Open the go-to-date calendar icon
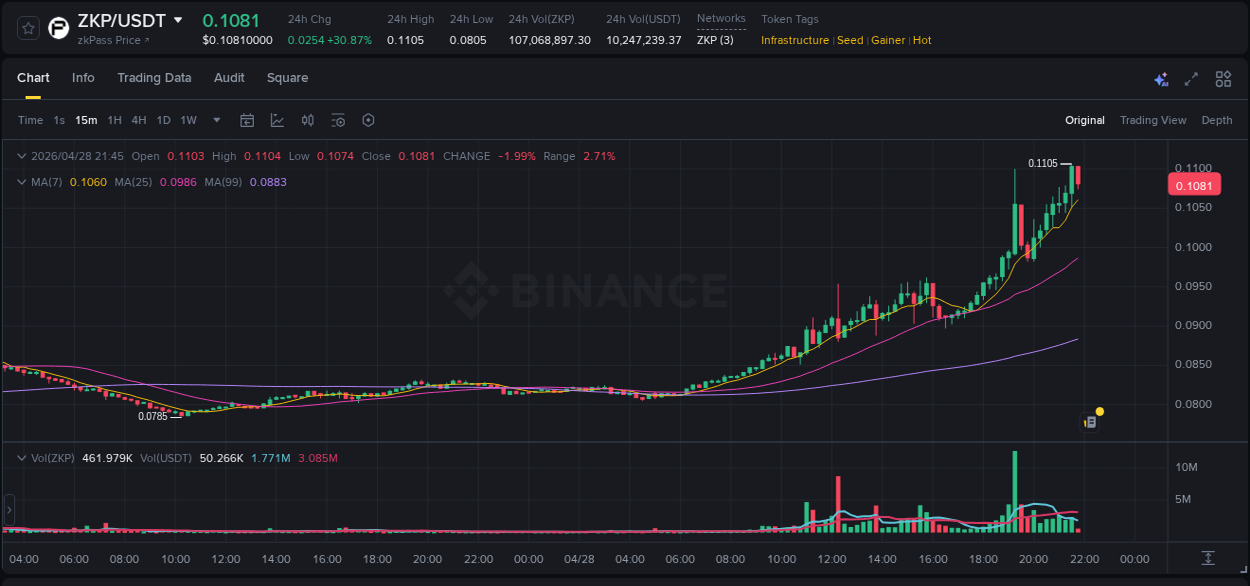Image resolution: width=1250 pixels, height=586 pixels. click(247, 120)
